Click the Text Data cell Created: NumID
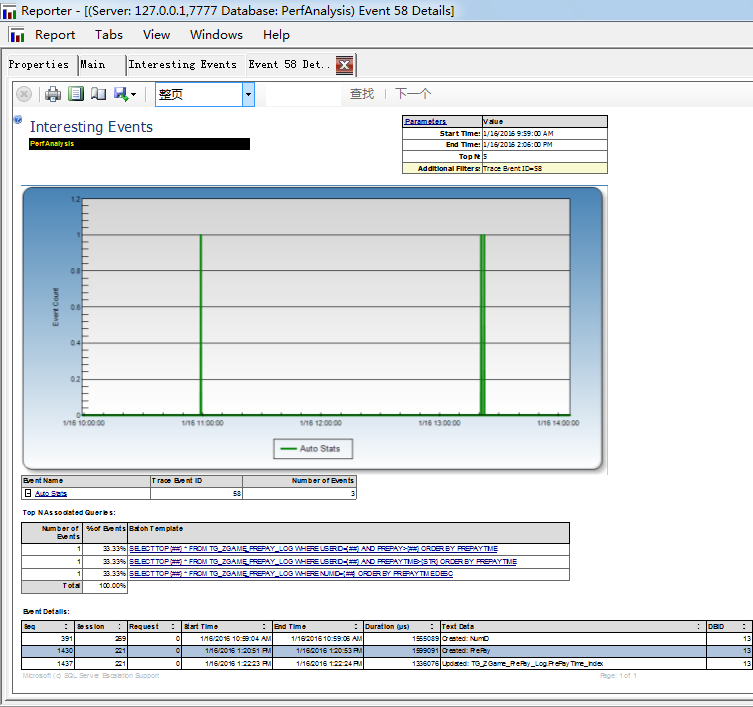This screenshot has width=753, height=707. pyautogui.click(x=573, y=639)
